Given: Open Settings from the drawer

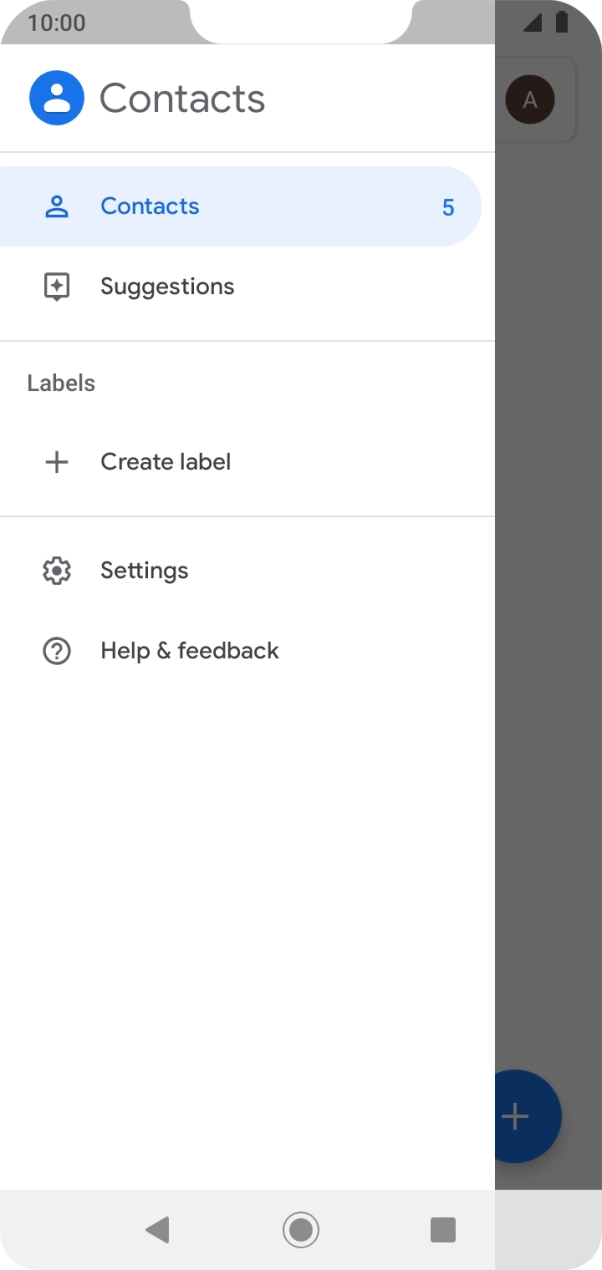Looking at the screenshot, I should [x=144, y=571].
